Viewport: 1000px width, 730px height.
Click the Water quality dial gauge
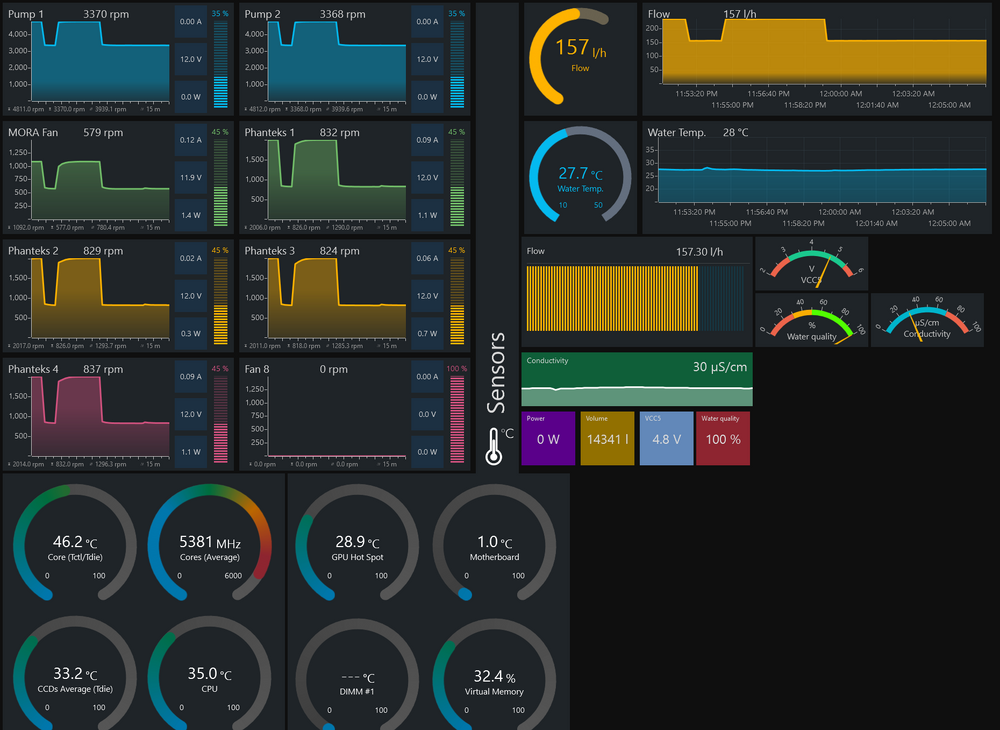(x=811, y=320)
